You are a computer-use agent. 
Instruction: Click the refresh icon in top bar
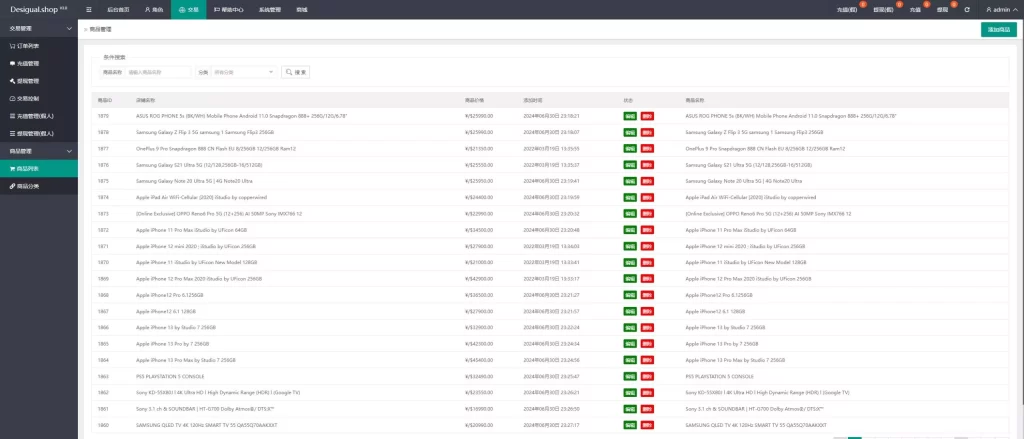pos(967,10)
